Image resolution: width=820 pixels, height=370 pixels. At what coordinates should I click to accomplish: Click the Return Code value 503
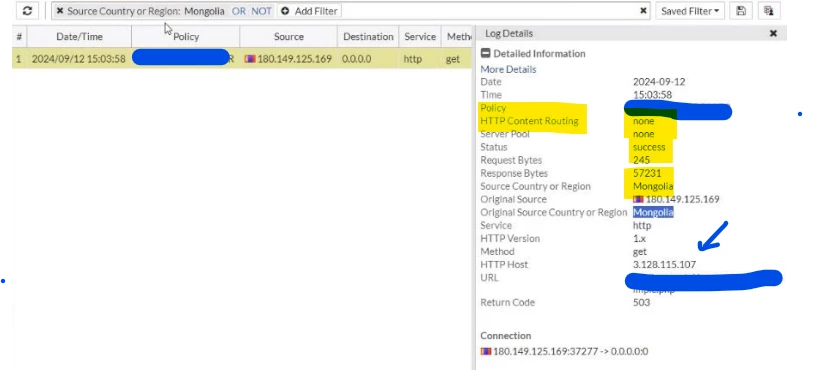(641, 303)
